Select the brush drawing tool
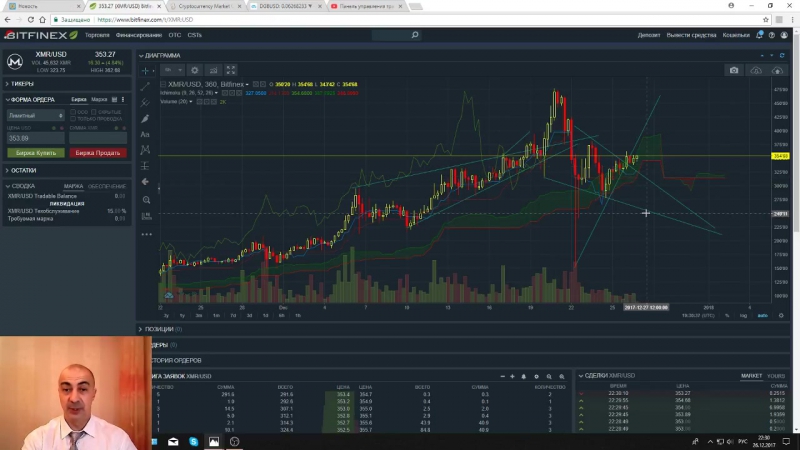Image resolution: width=800 pixels, height=450 pixels. point(145,118)
